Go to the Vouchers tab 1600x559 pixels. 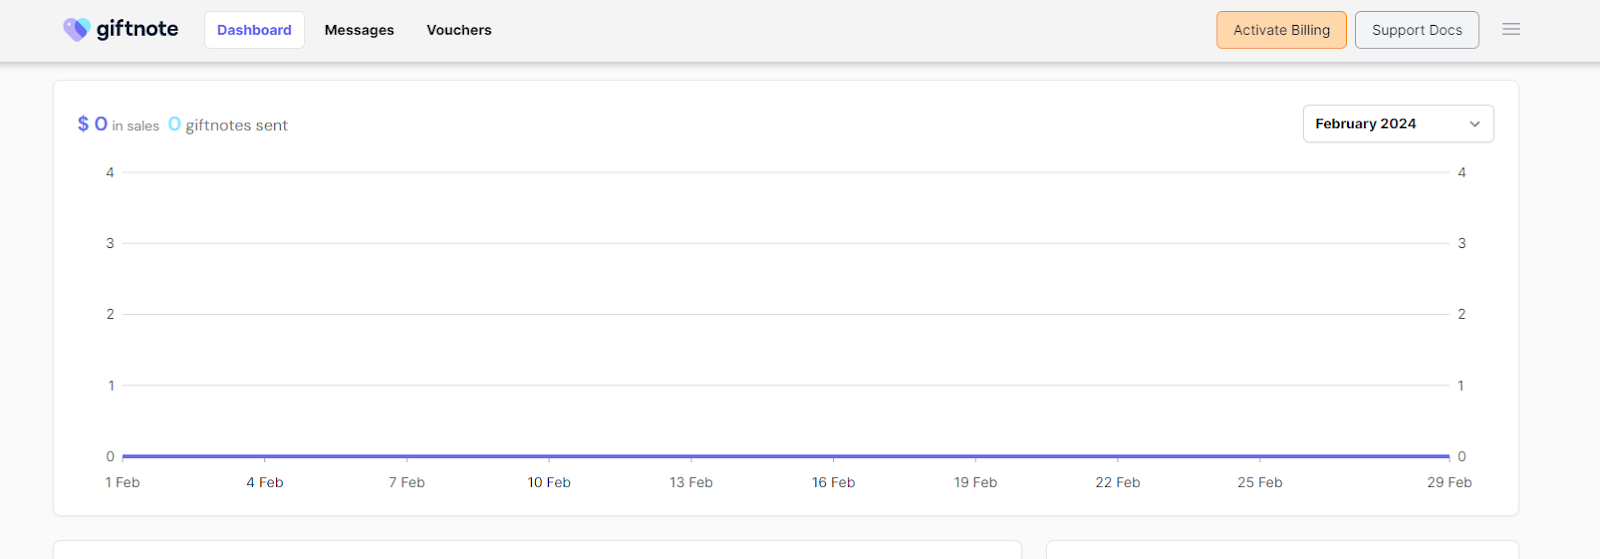tap(459, 30)
